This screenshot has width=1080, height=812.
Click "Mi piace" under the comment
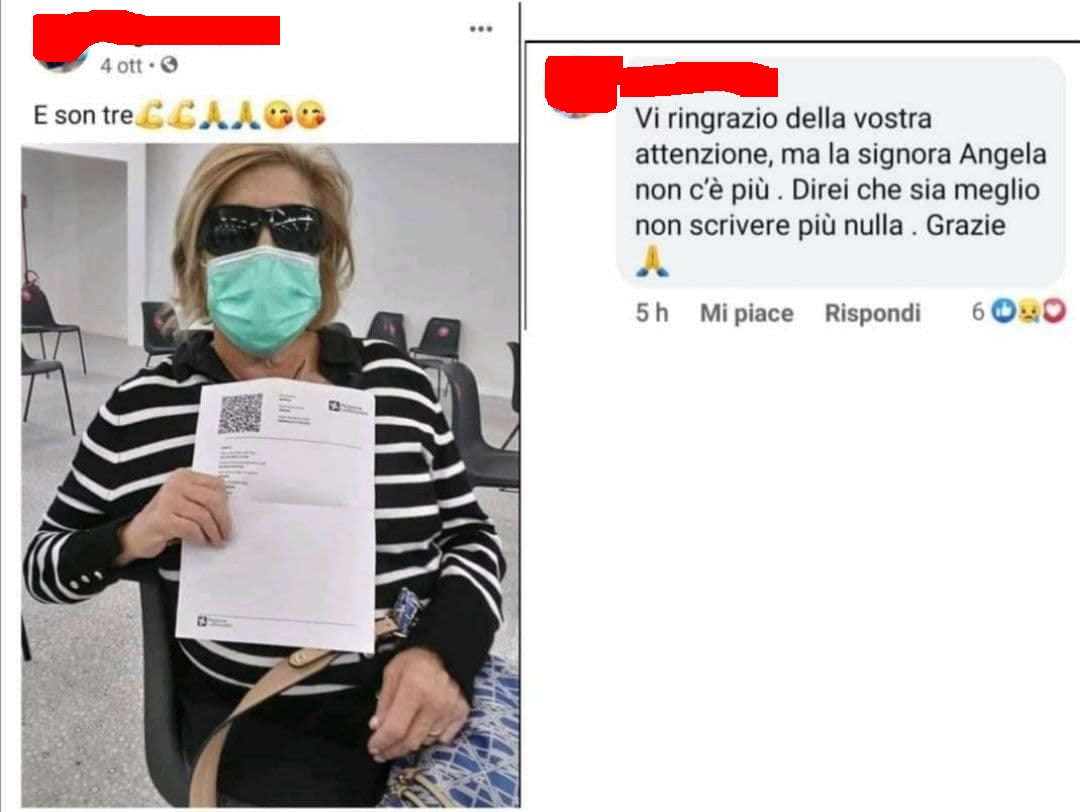747,313
